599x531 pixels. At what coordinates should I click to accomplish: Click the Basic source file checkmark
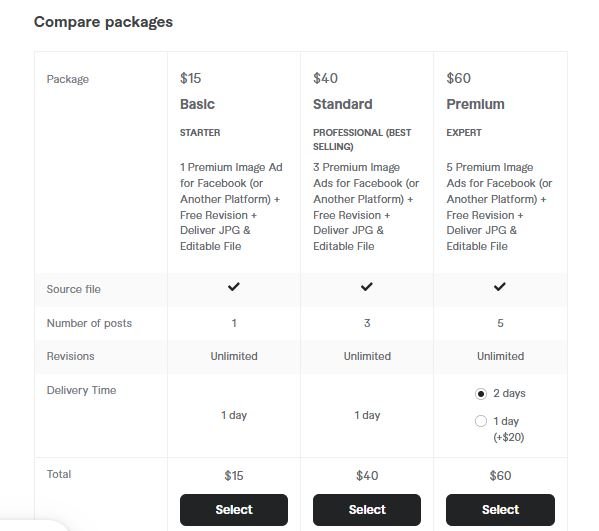tap(234, 287)
